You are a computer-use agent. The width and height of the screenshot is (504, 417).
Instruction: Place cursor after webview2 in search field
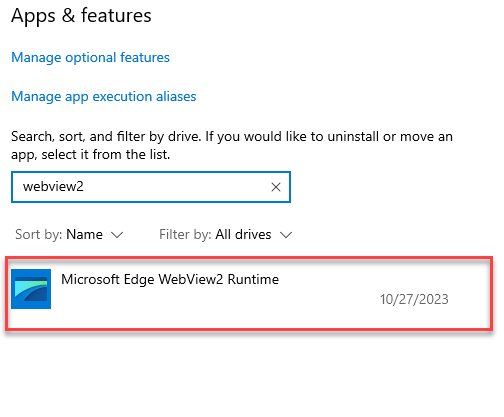[86, 187]
